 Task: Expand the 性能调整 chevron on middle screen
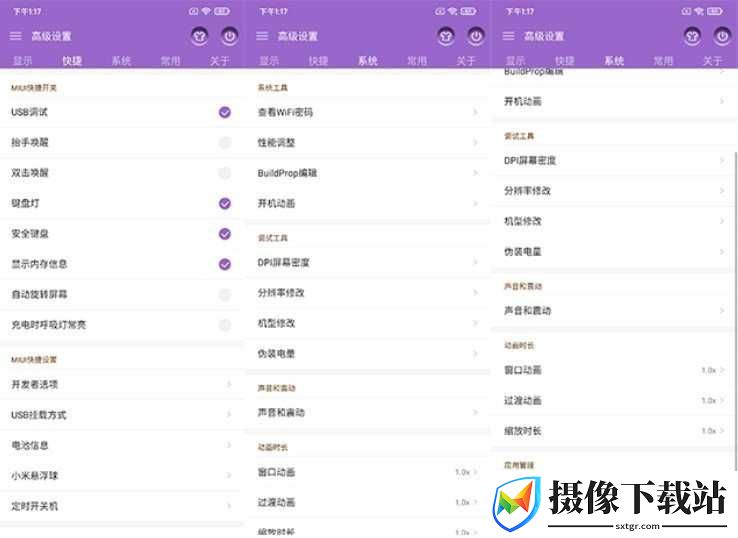click(475, 143)
